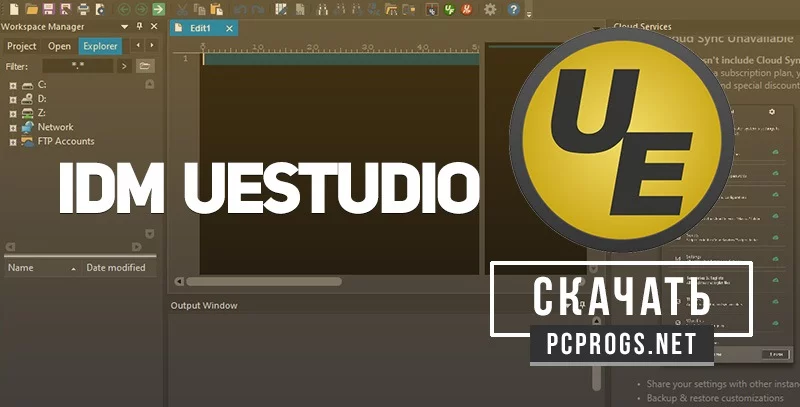Launch UltraCompare via the red icon

[466, 9]
